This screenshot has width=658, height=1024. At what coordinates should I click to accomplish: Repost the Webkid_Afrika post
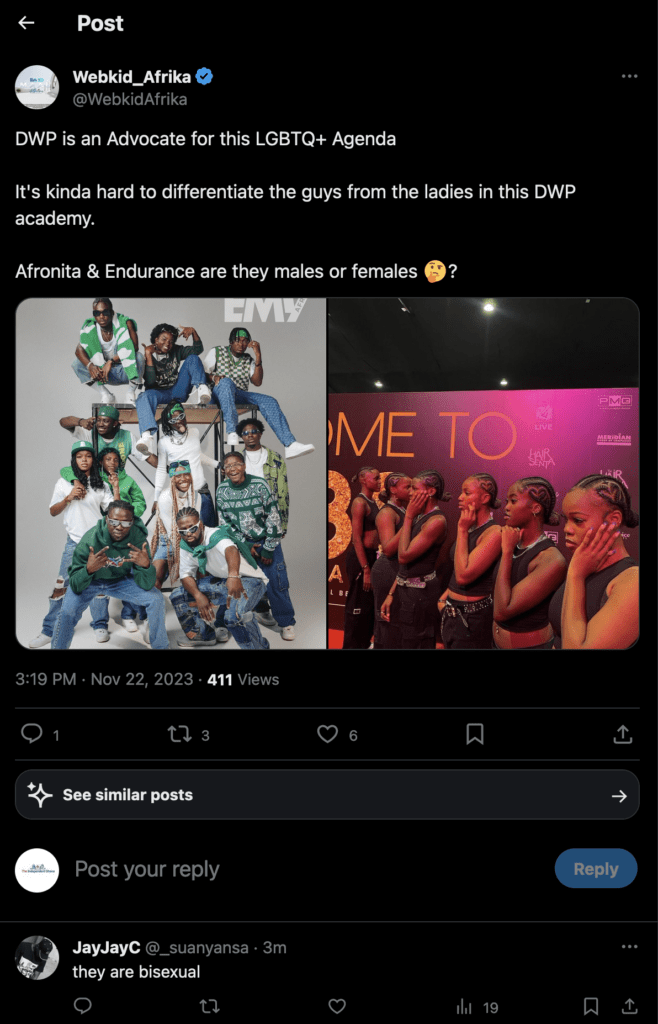click(x=178, y=734)
